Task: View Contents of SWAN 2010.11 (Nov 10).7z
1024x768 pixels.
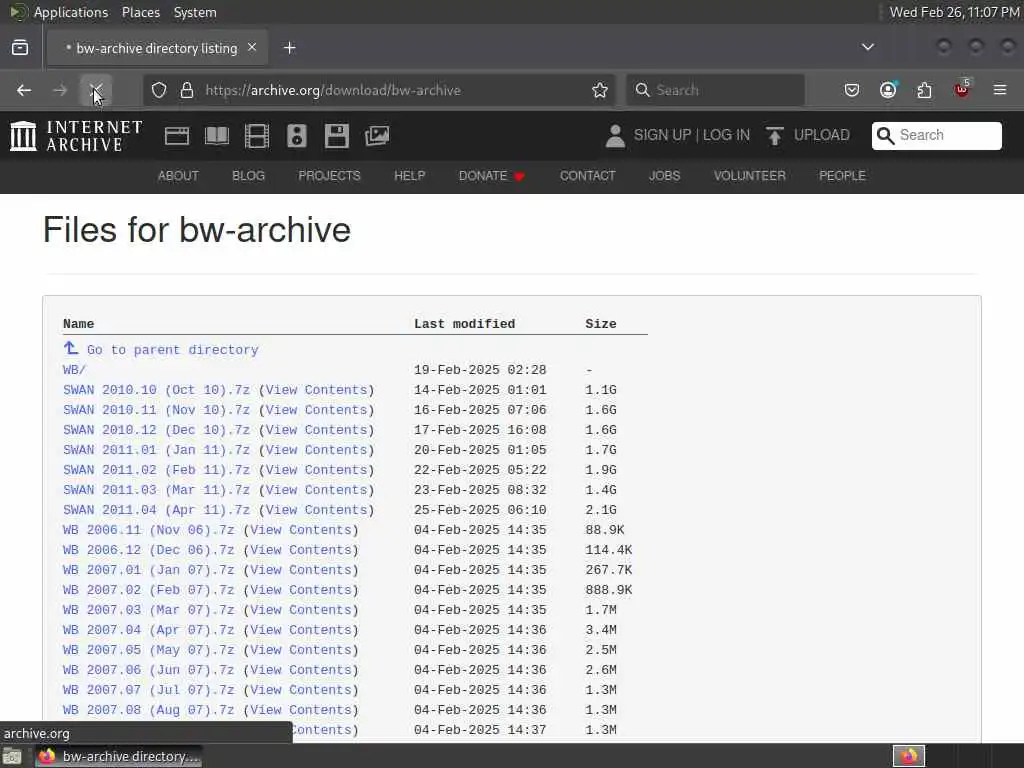Action: (x=317, y=410)
